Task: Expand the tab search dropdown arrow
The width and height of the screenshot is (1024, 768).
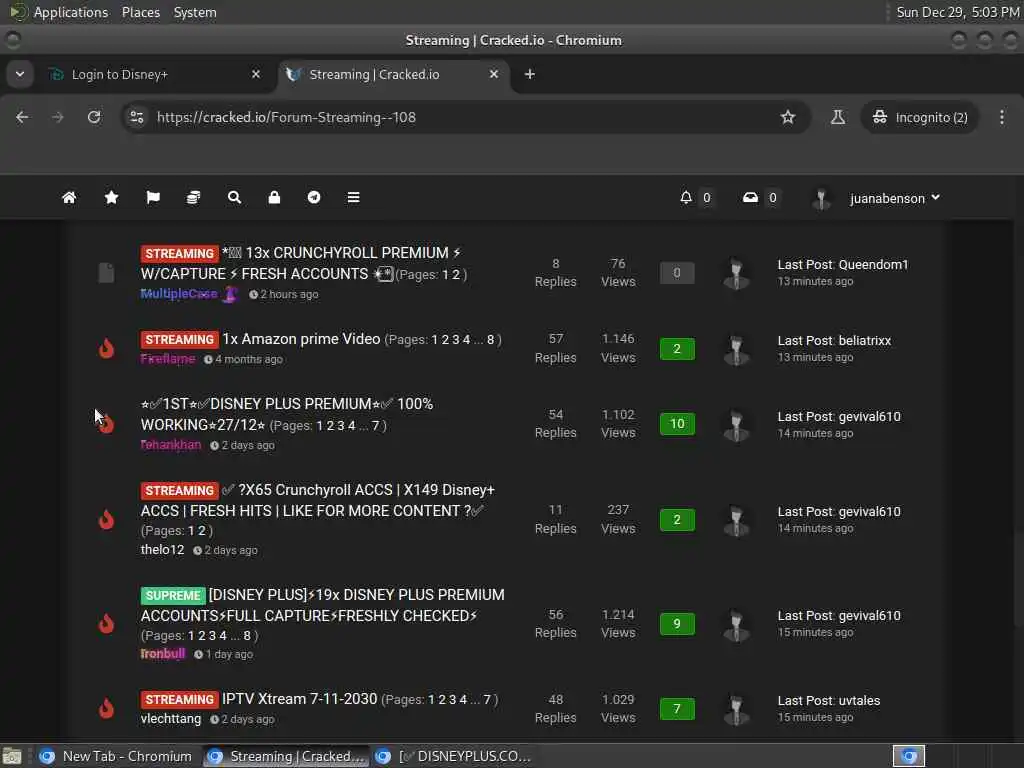Action: 20,74
